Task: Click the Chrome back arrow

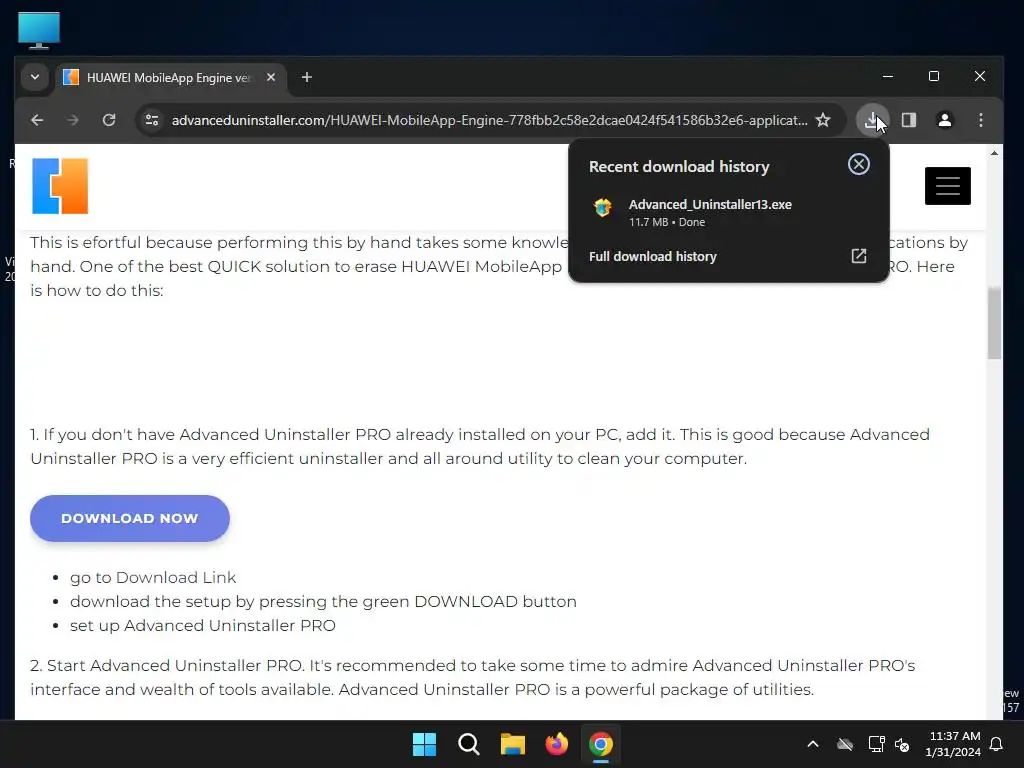Action: click(37, 120)
